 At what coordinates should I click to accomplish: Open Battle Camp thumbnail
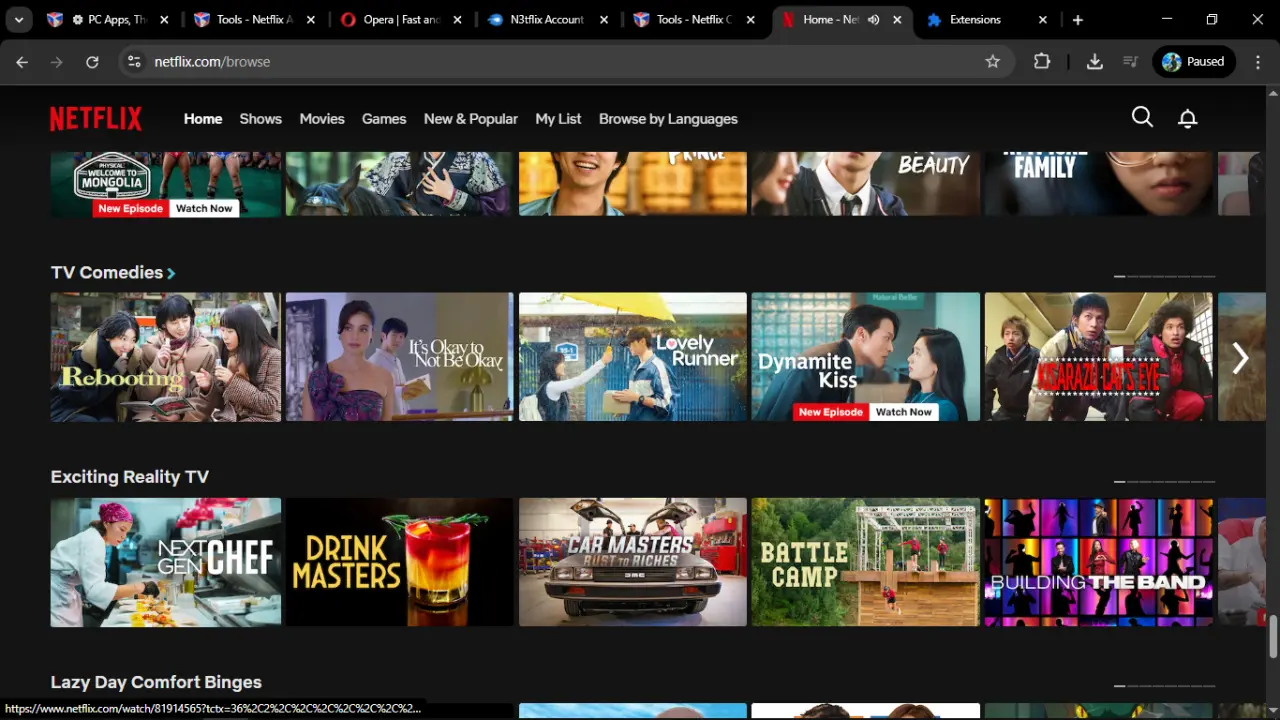(866, 562)
